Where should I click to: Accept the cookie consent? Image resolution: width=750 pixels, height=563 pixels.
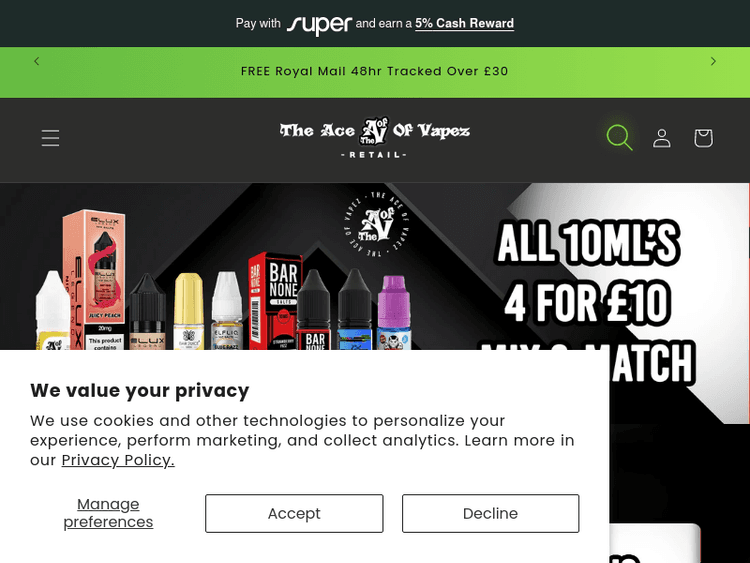(x=294, y=513)
